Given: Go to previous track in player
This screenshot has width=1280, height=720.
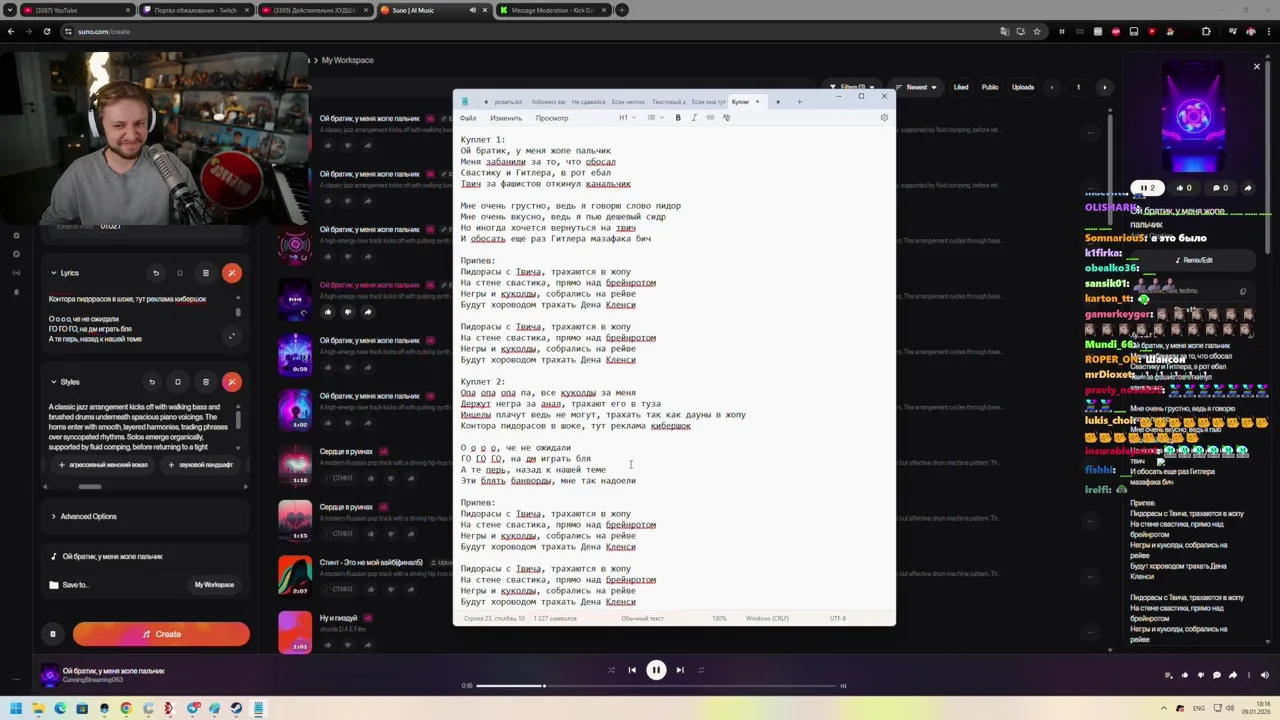Looking at the screenshot, I should click(x=632, y=670).
